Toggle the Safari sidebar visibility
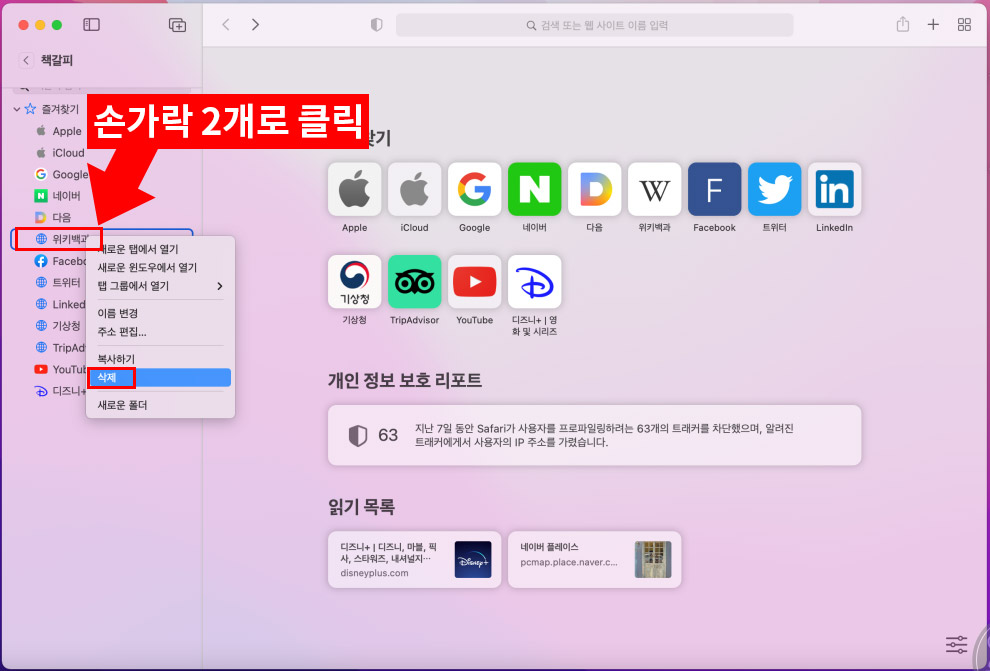Screen dimensions: 990x671 (90, 25)
